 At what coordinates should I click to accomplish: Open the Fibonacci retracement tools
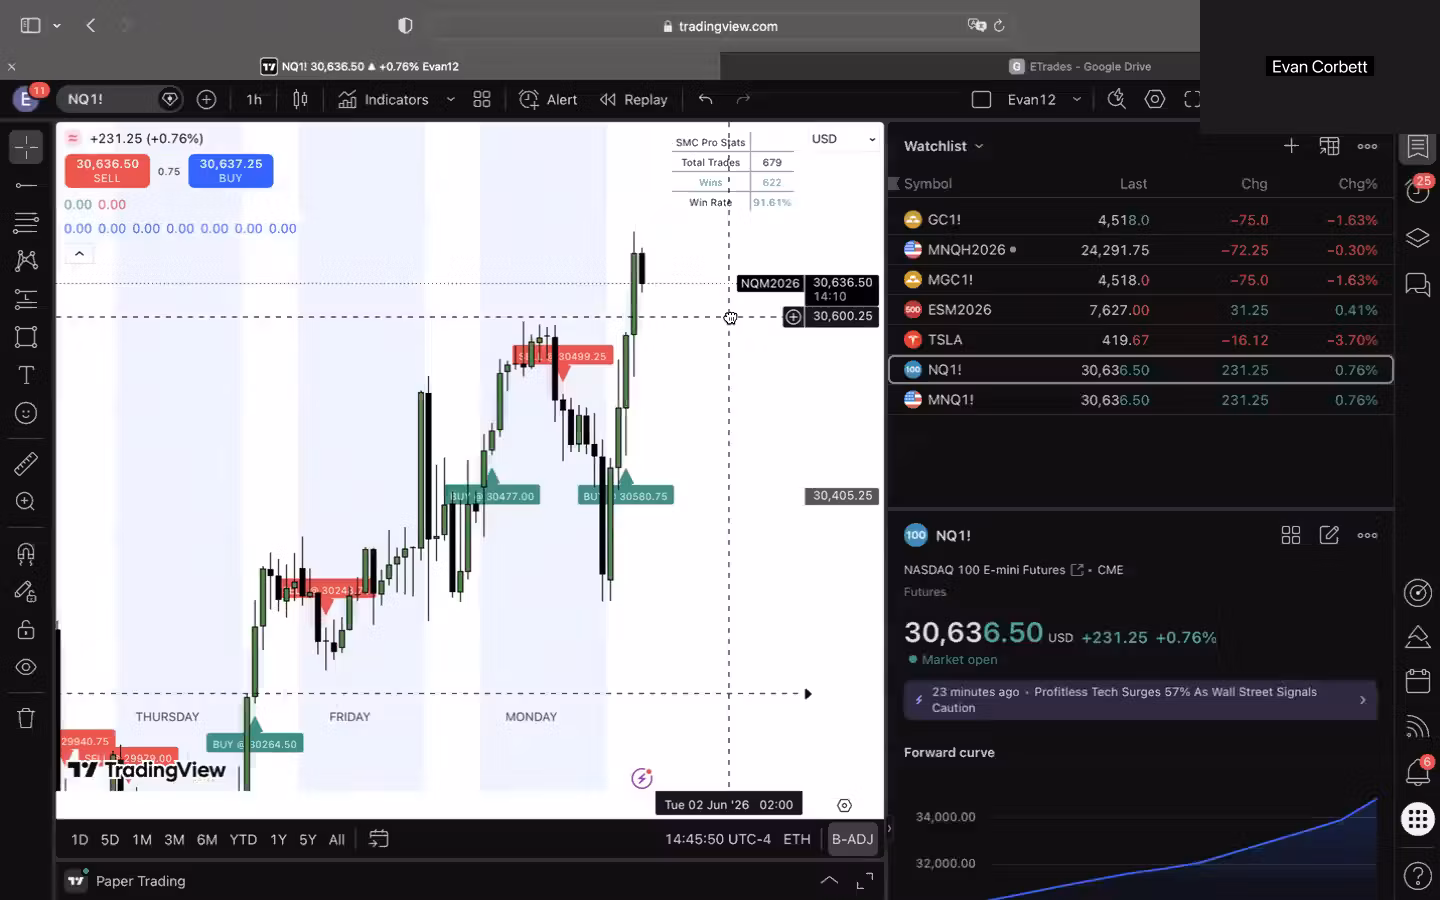[26, 222]
